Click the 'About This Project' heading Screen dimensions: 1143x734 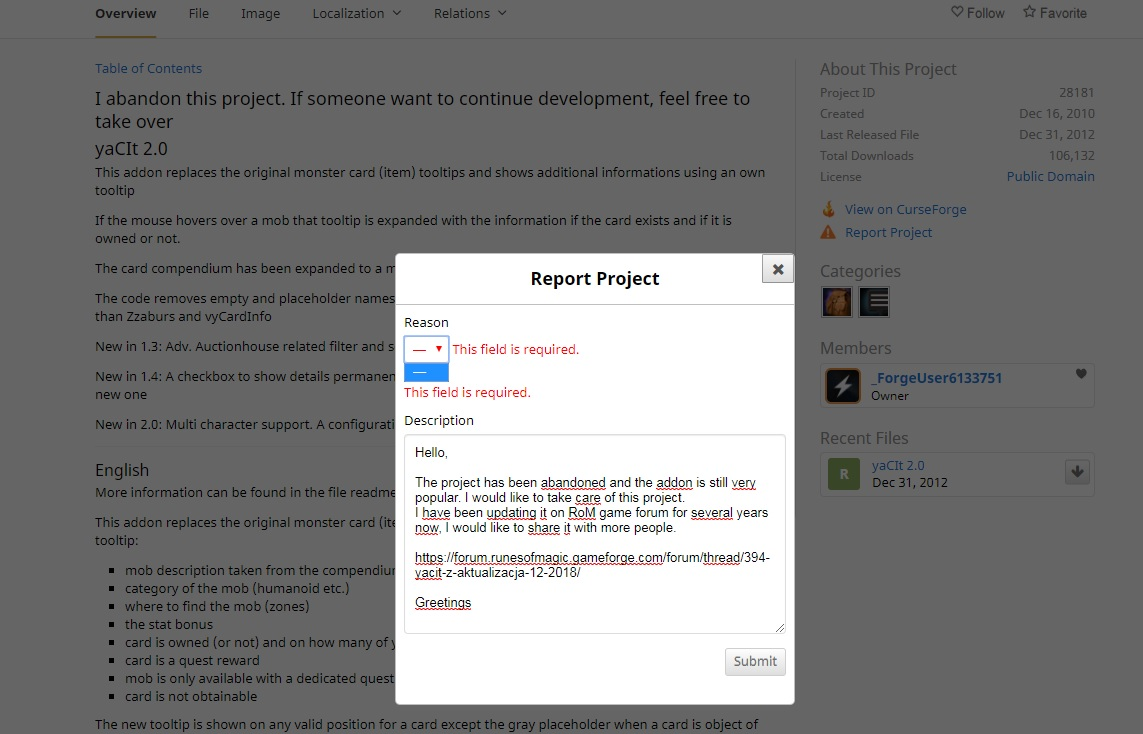(888, 69)
